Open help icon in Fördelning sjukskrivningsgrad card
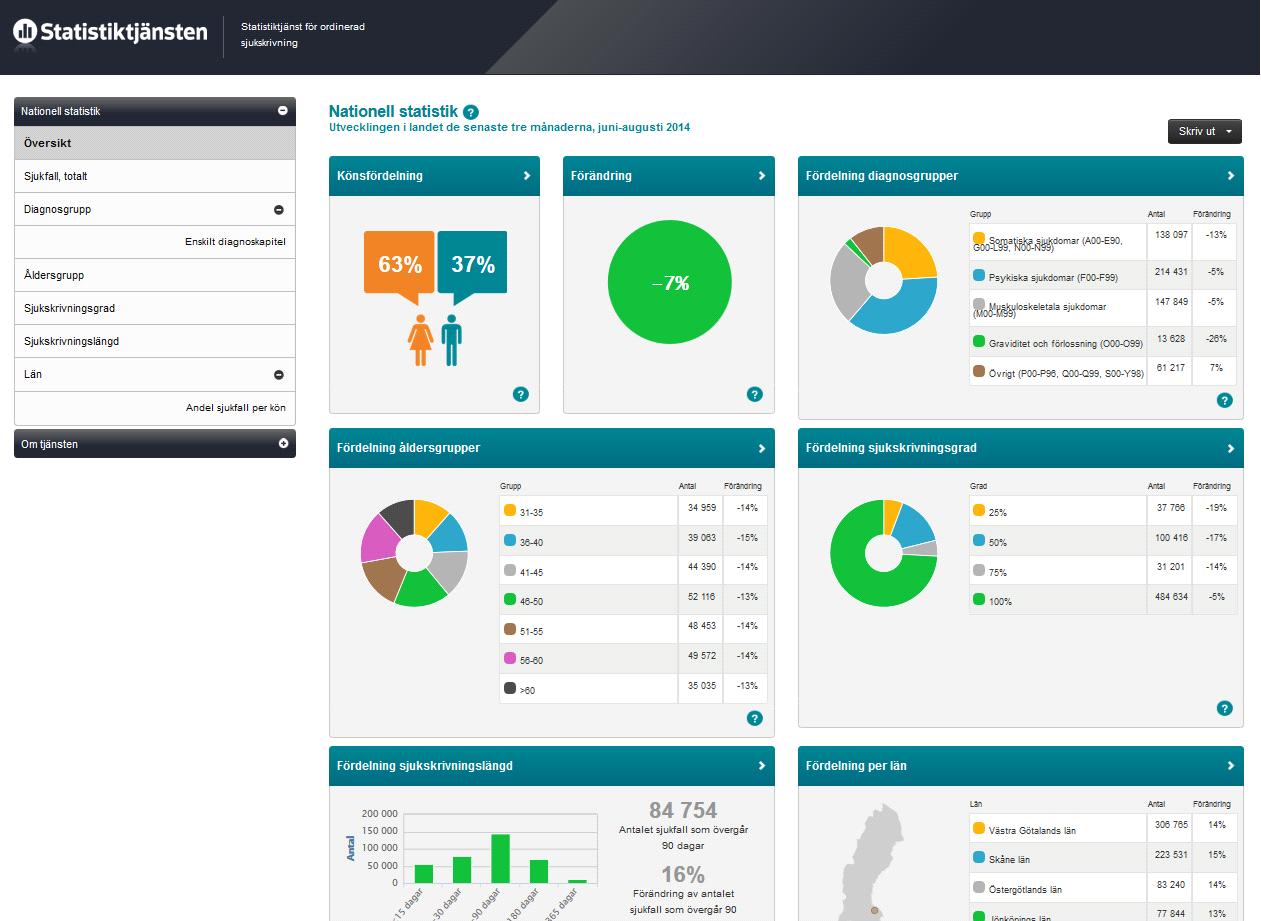The height and width of the screenshot is (921, 1261). click(1225, 708)
